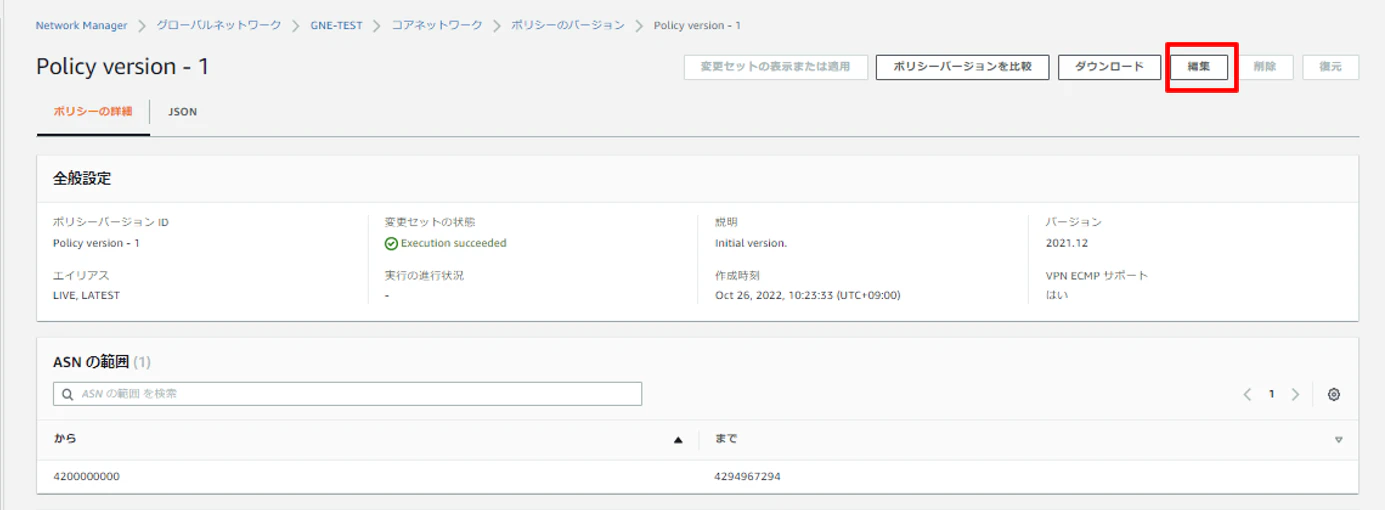Click the LIVE, LATEST alias value
Screen dimensions: 1385x510
[x=86, y=295]
